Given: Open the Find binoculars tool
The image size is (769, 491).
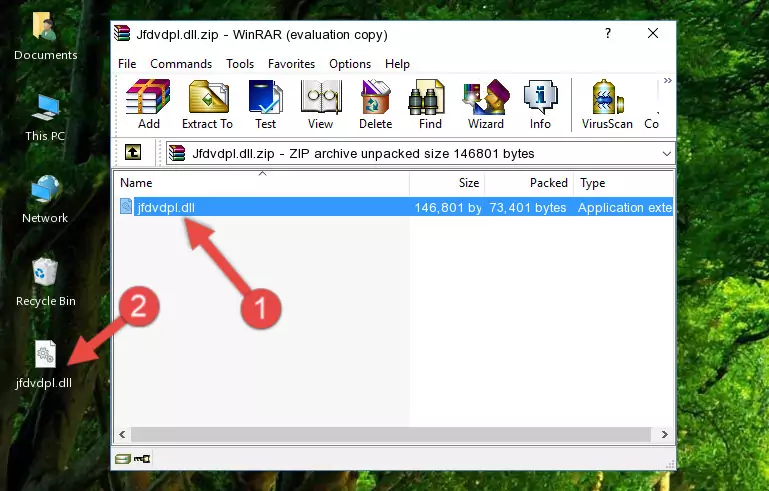Looking at the screenshot, I should click(430, 104).
